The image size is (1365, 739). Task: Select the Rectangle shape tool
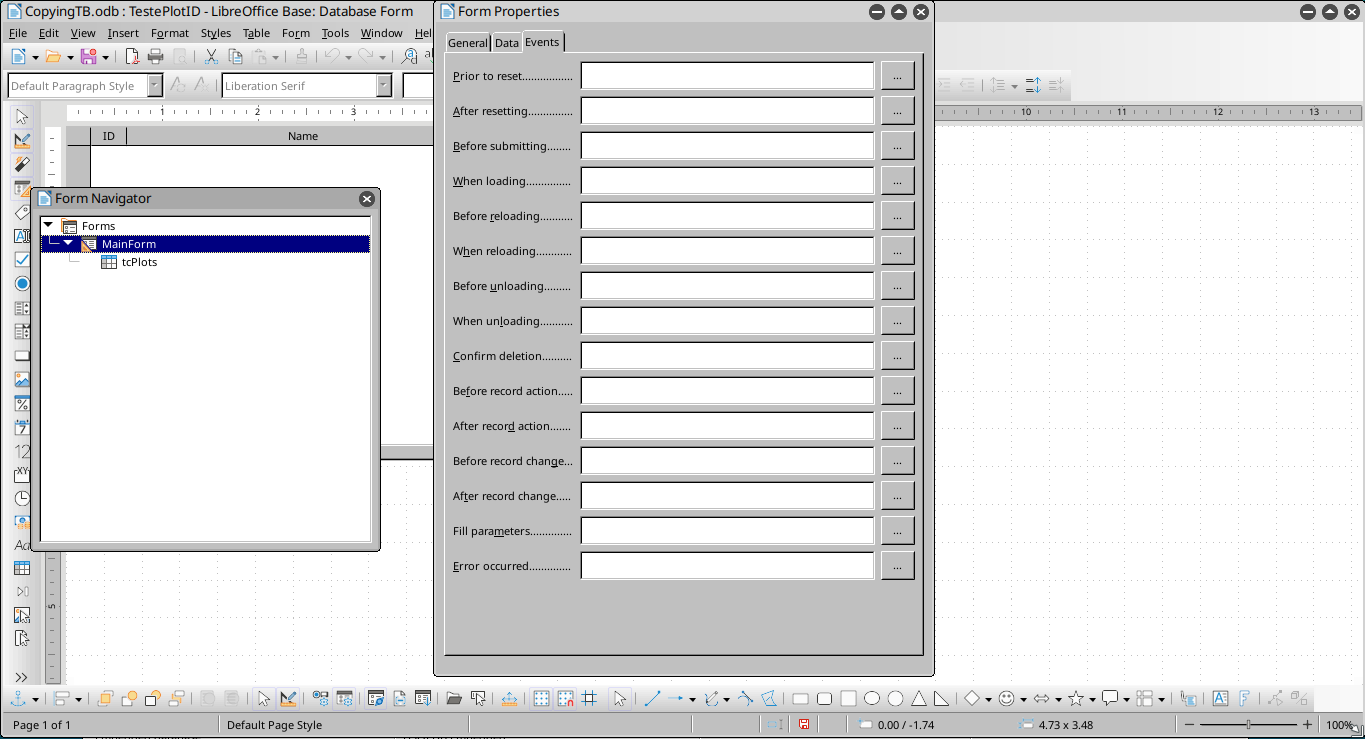point(800,699)
